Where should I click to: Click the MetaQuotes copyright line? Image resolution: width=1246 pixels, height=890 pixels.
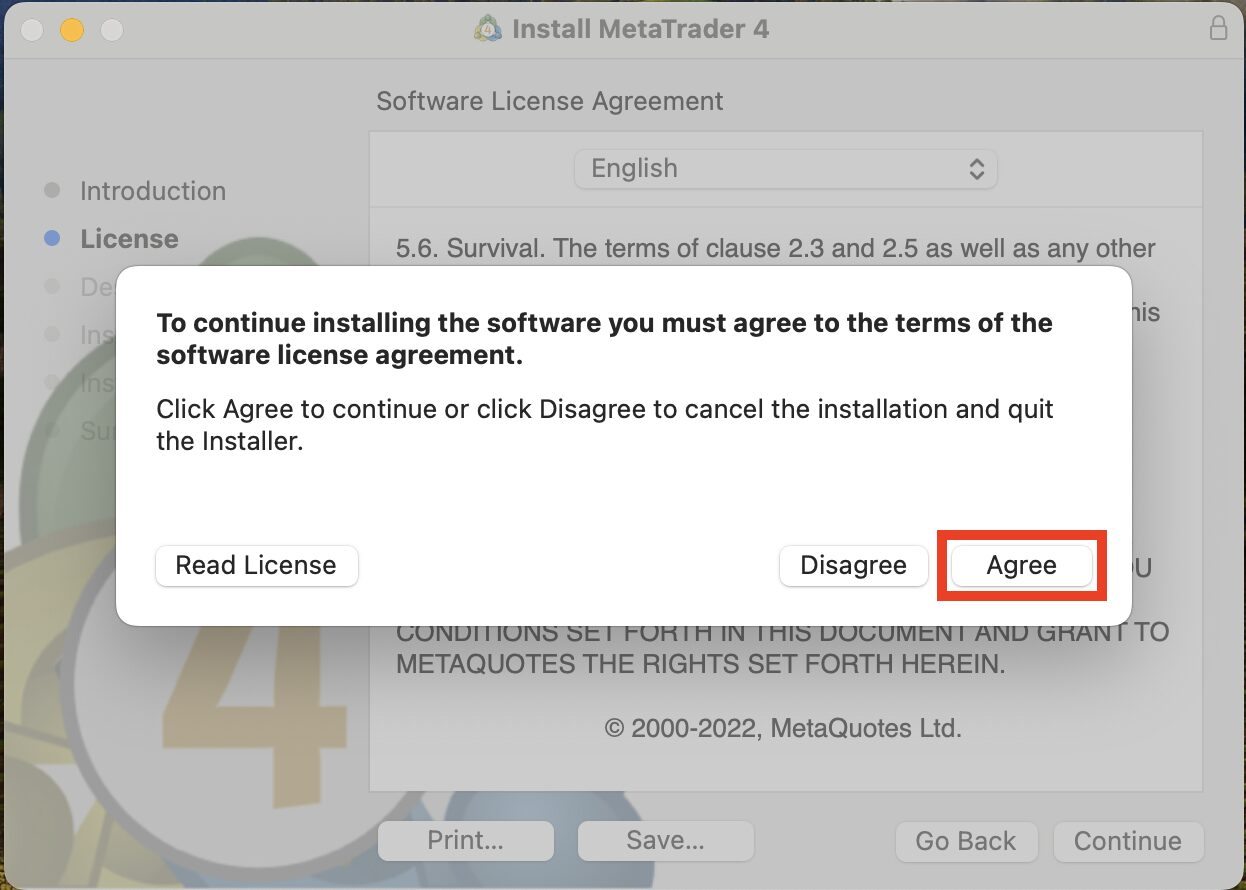783,728
